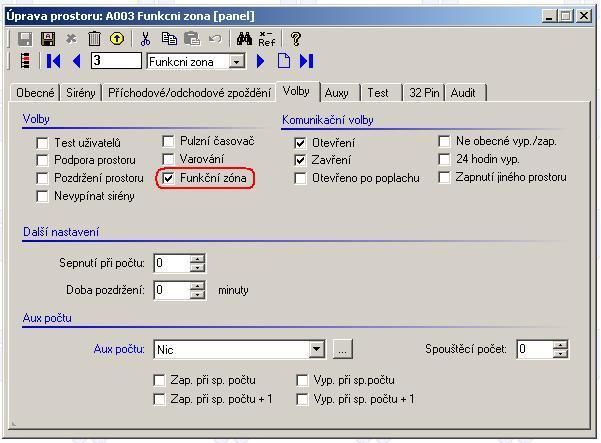Open the binoculars search tool
Image resolution: width=601 pixels, height=443 pixels.
point(244,39)
